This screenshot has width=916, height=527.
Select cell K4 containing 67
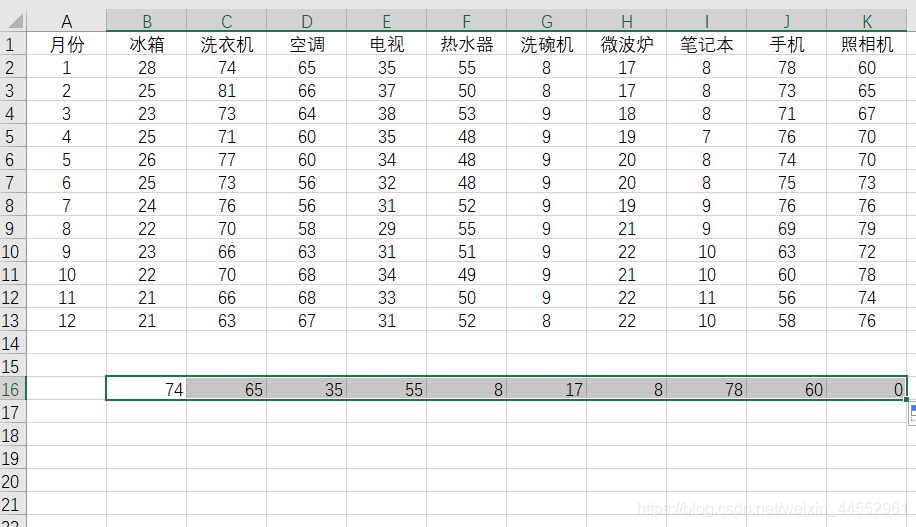(867, 113)
